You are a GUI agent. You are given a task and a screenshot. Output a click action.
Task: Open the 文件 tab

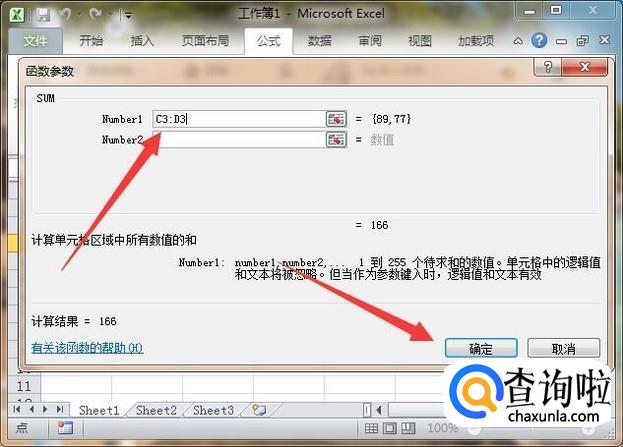(x=35, y=41)
